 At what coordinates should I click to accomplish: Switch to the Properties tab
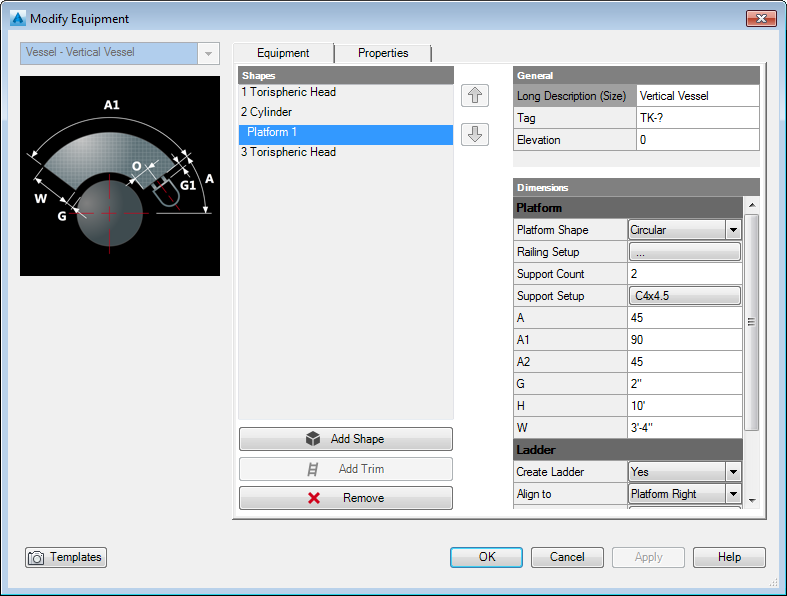tap(383, 53)
